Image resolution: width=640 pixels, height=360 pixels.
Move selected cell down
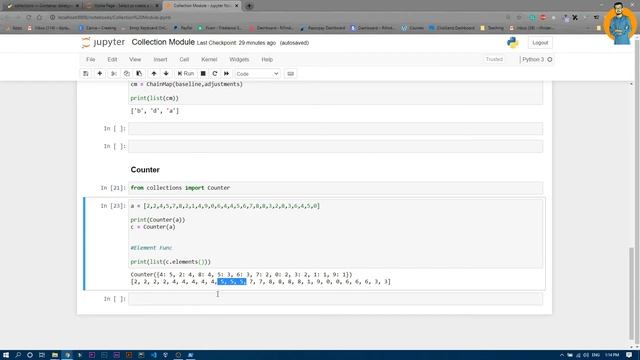(166, 73)
